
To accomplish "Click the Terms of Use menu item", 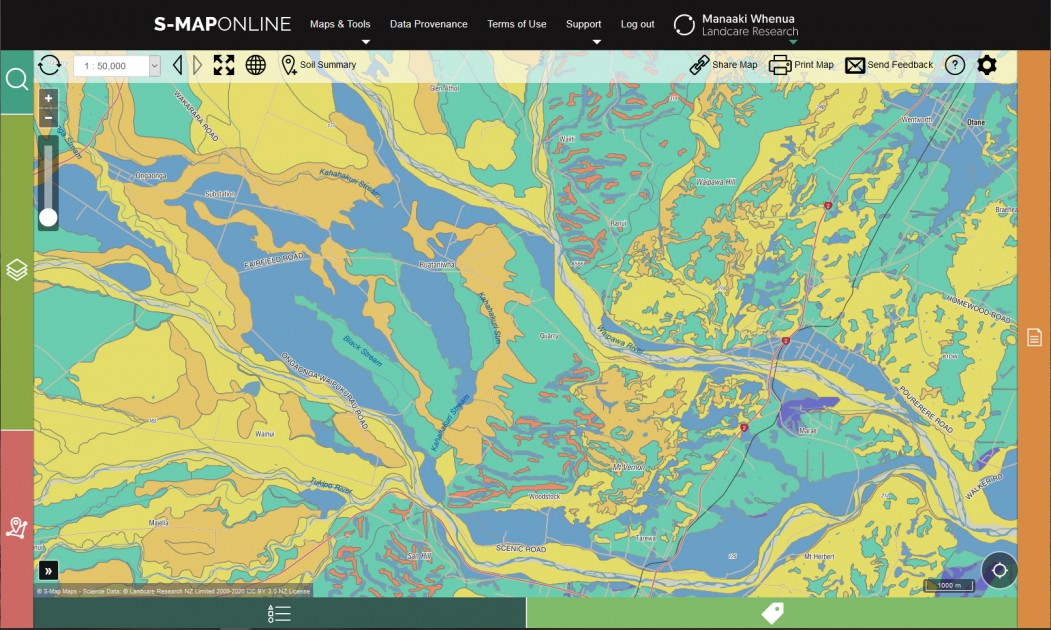I will [516, 24].
